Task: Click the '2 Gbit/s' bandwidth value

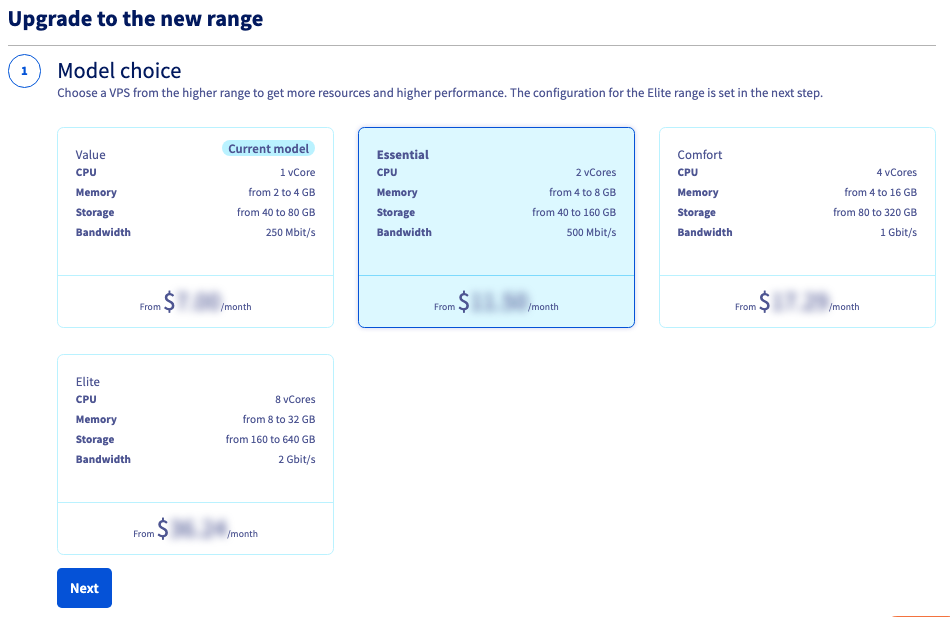Action: click(x=297, y=459)
